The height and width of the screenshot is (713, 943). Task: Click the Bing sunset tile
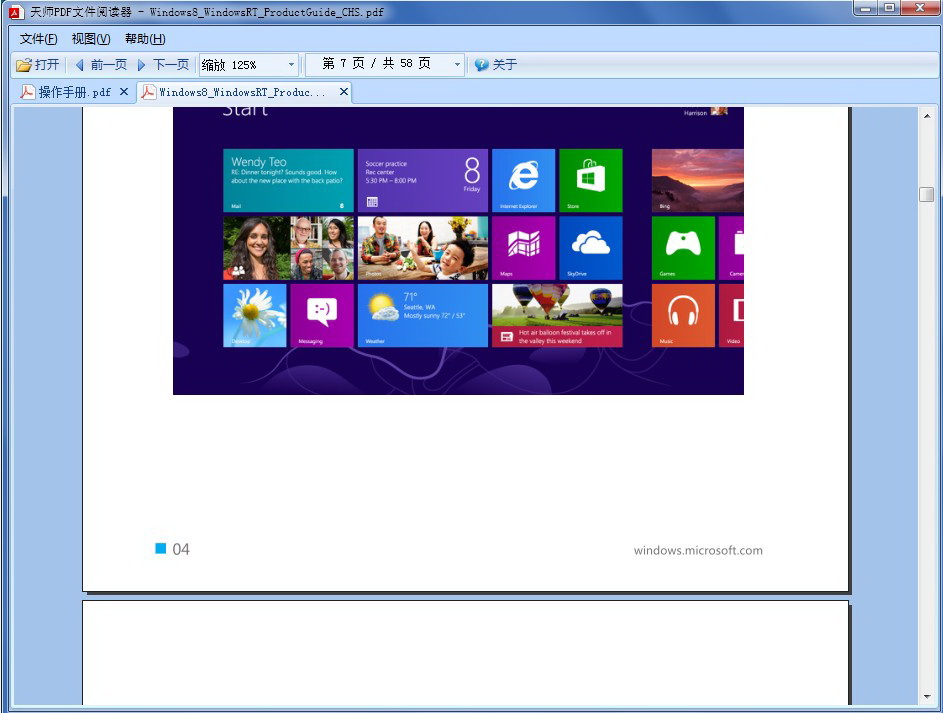[698, 180]
